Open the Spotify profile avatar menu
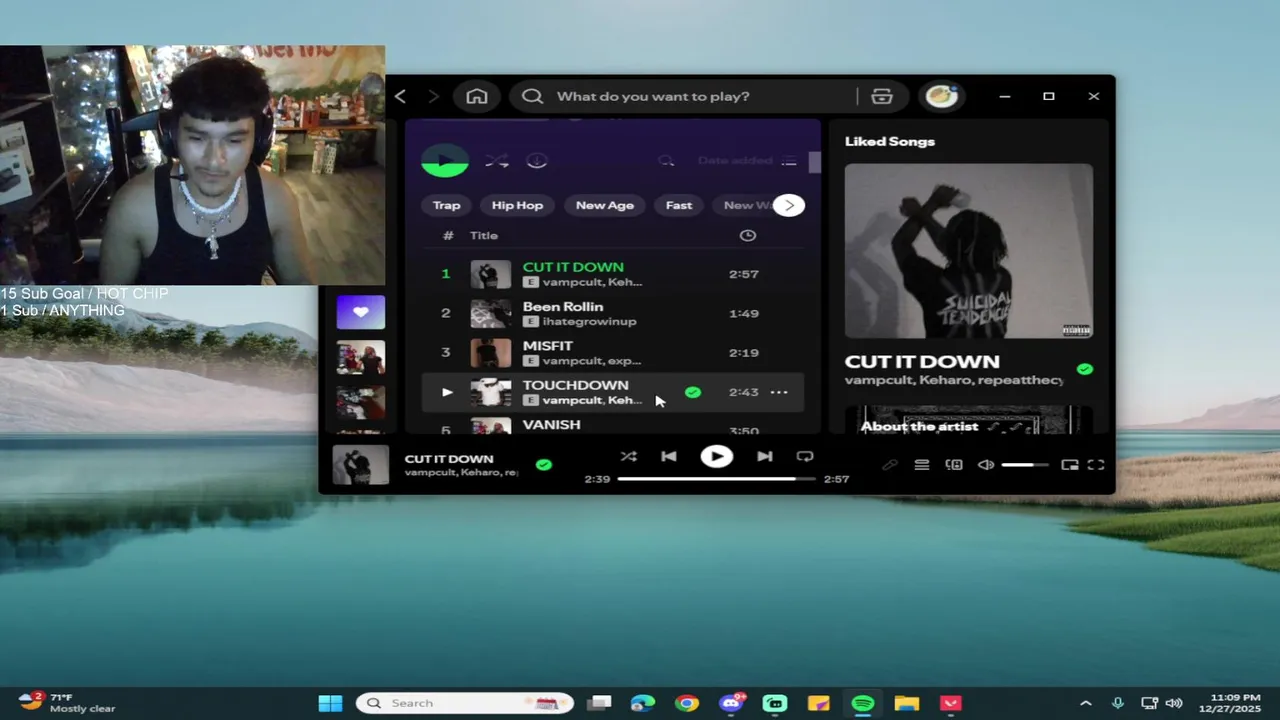Image resolution: width=1280 pixels, height=720 pixels. [941, 96]
